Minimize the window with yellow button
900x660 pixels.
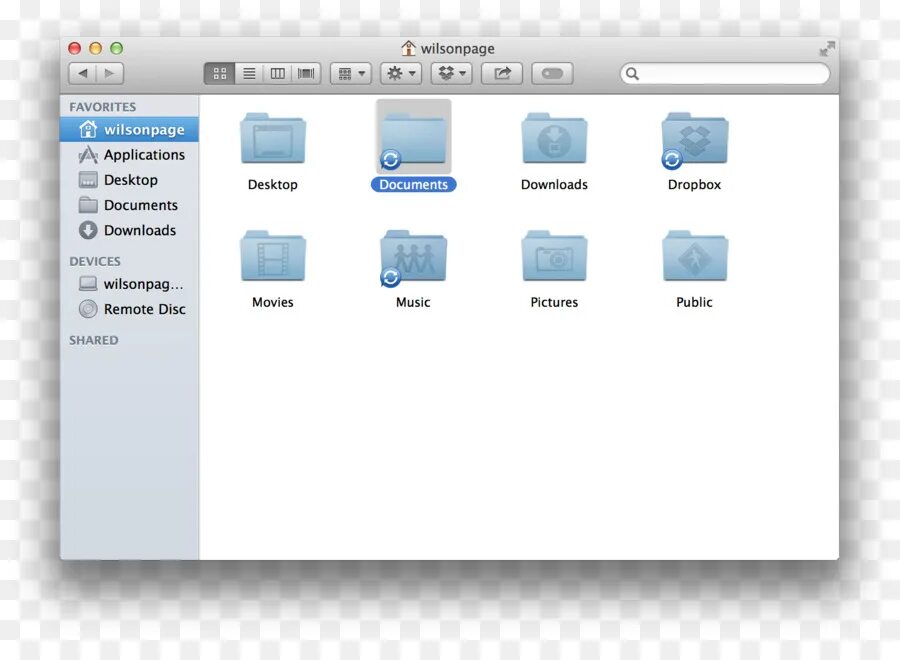pyautogui.click(x=95, y=48)
